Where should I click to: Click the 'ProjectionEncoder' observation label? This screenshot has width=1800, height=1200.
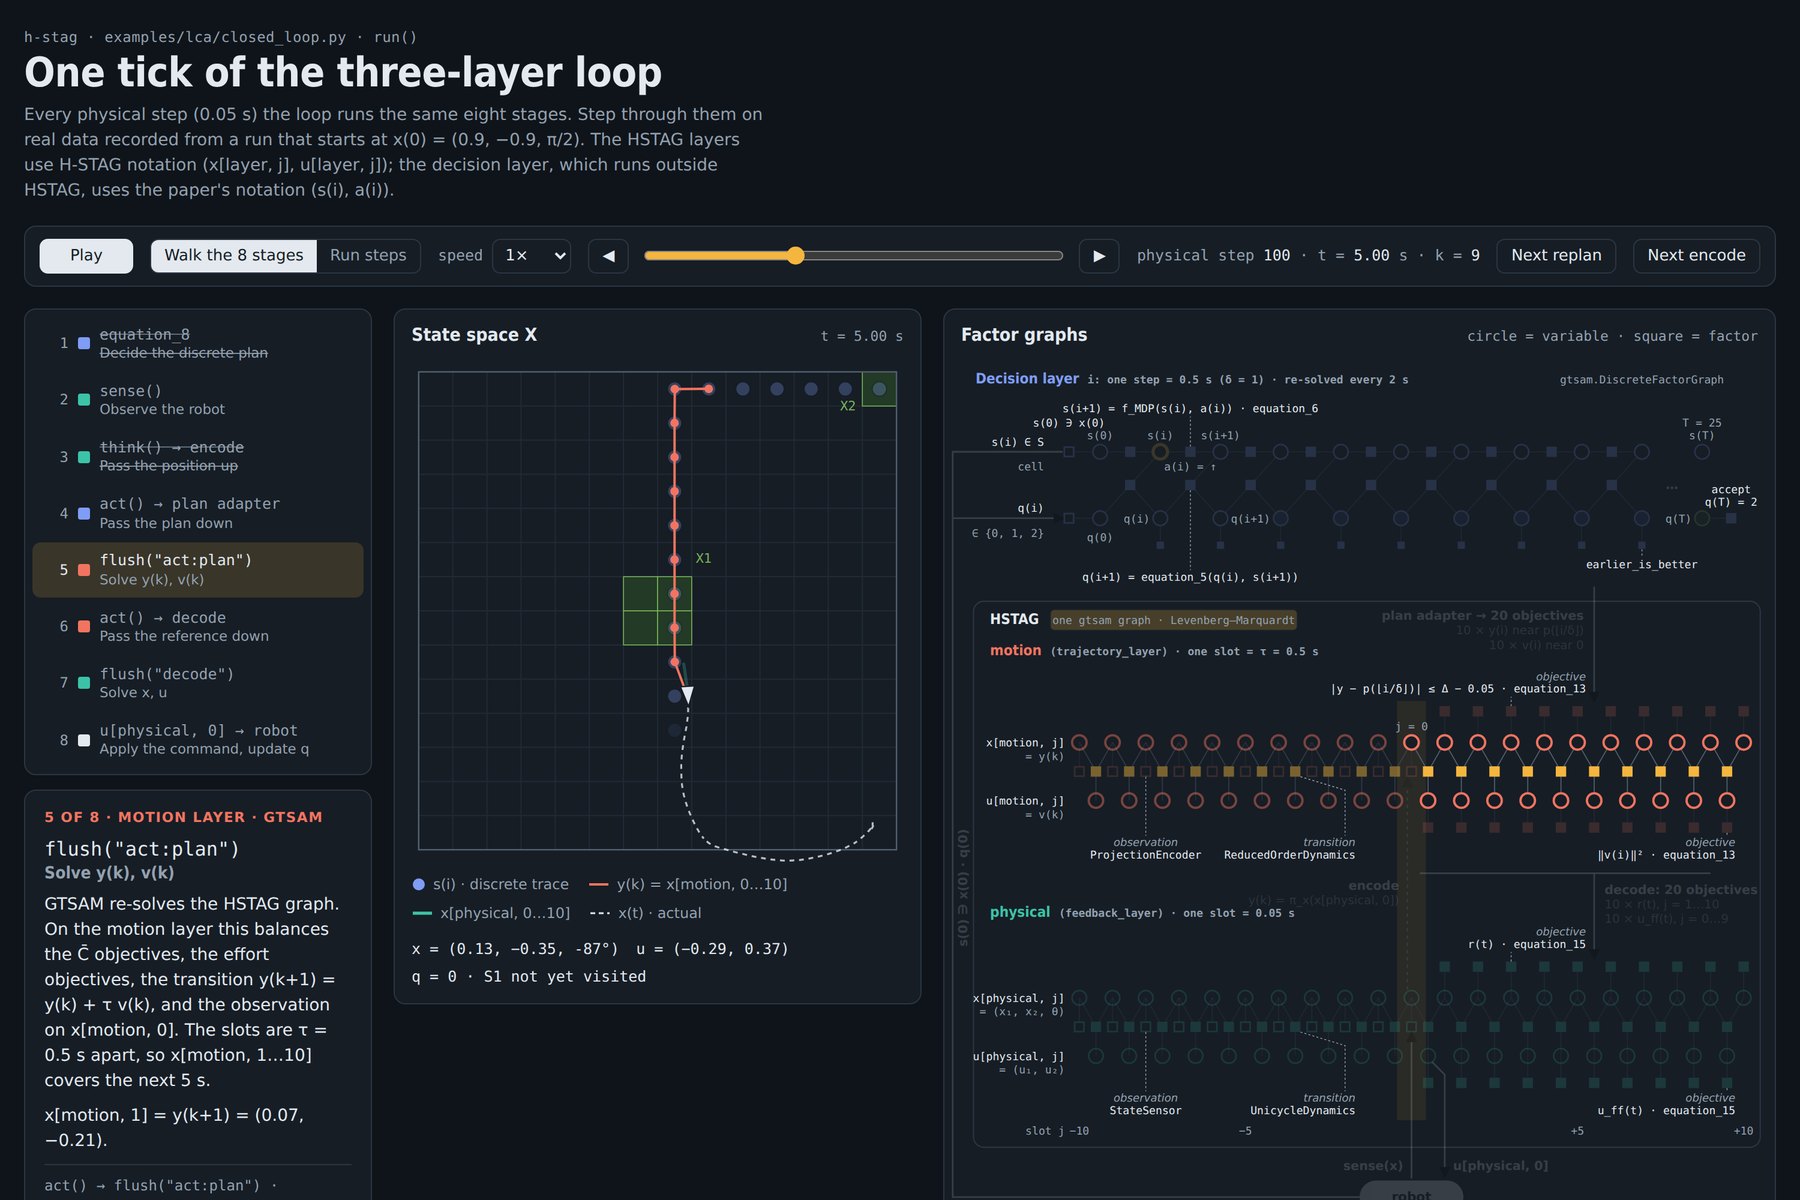1145,855
